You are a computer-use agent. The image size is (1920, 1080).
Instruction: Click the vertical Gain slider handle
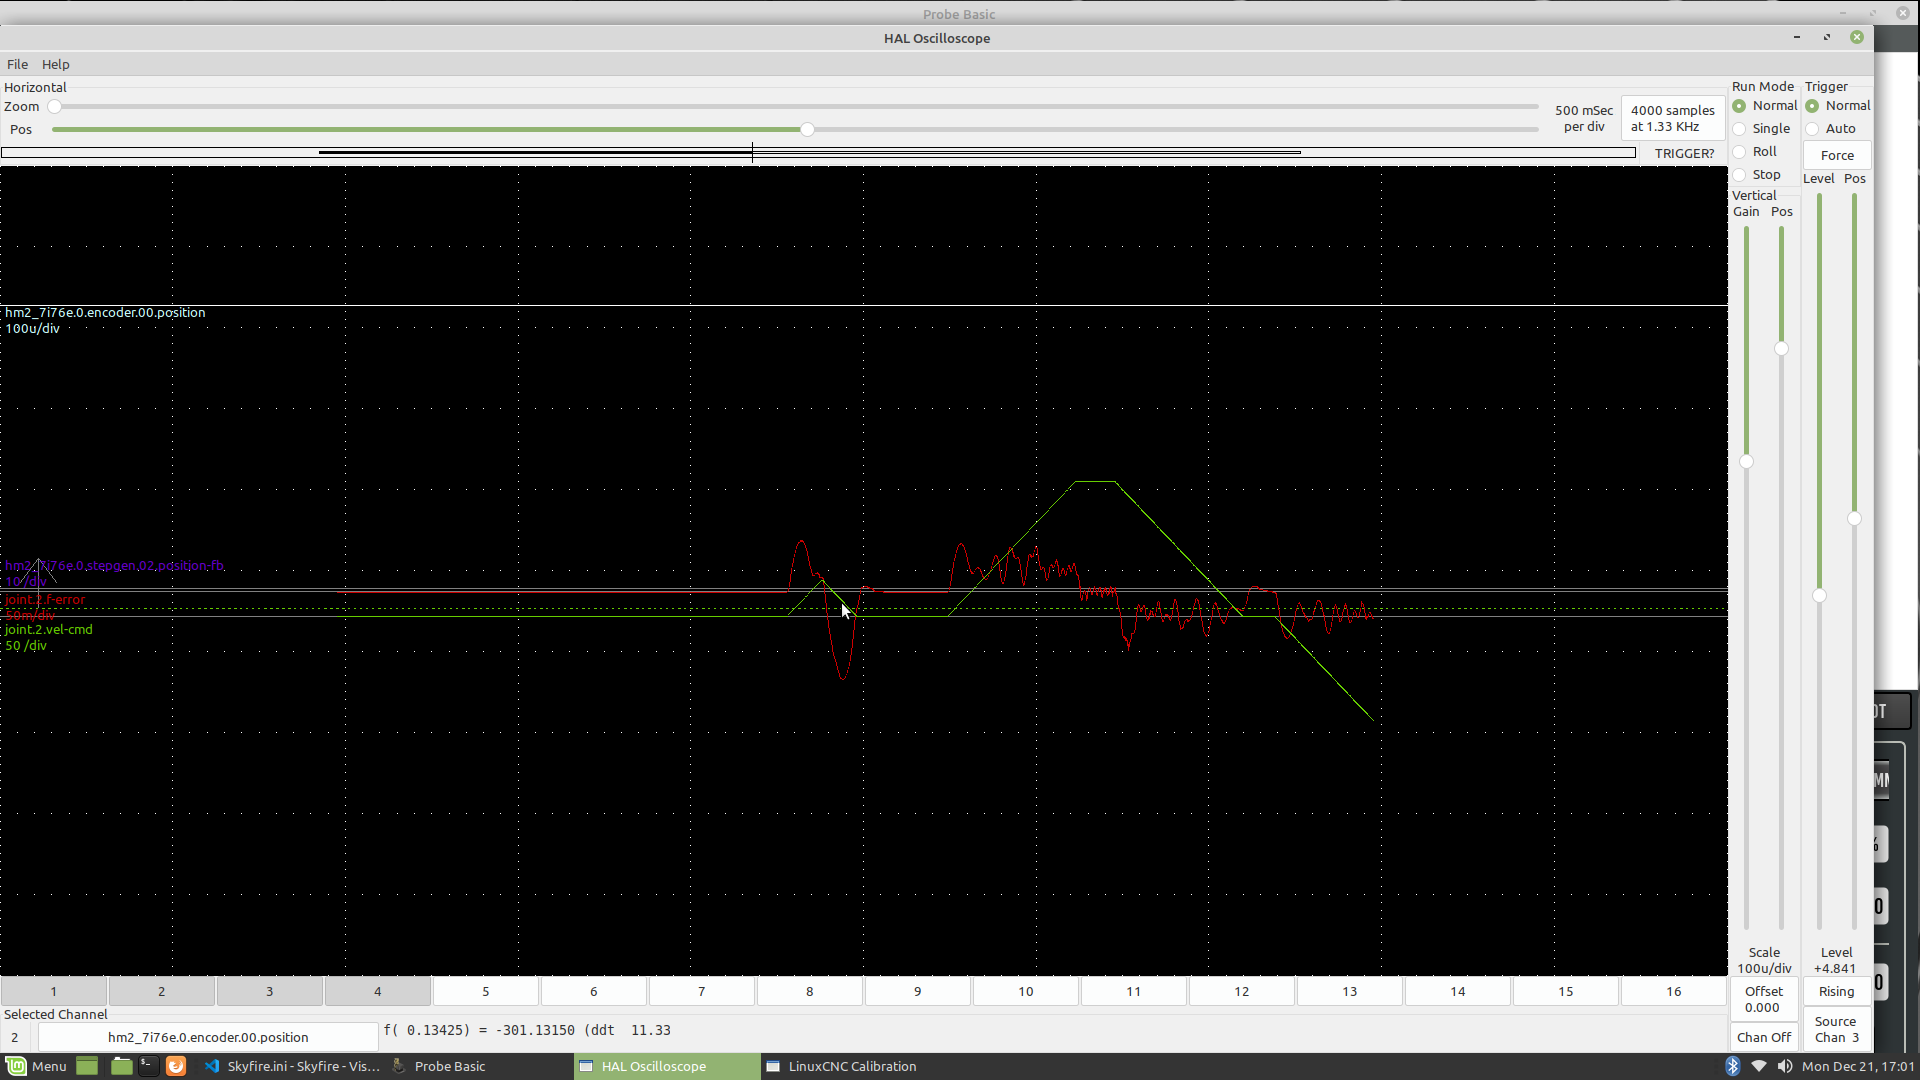[1746, 462]
